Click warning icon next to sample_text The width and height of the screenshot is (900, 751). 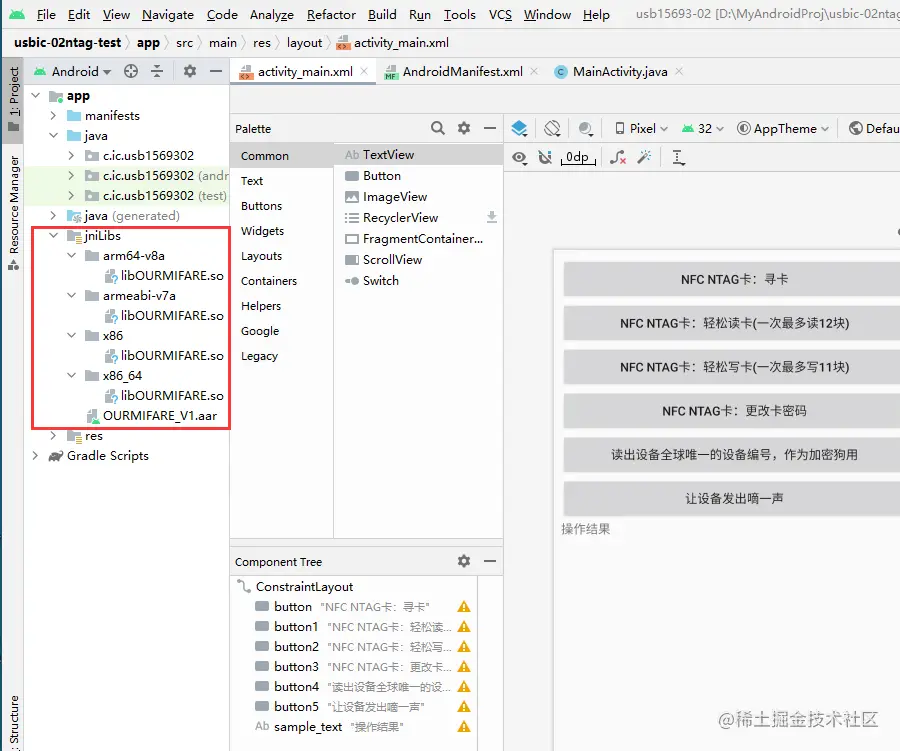tap(464, 727)
